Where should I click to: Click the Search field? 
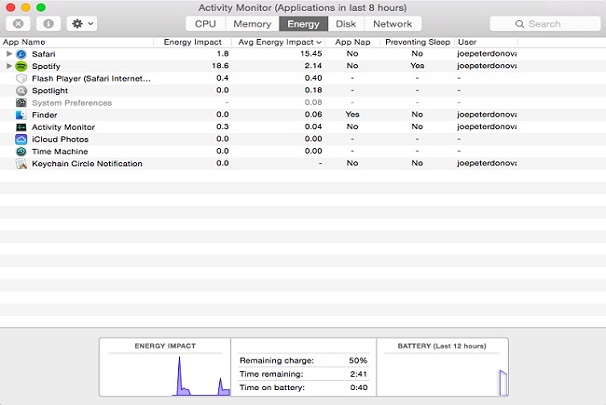click(545, 23)
